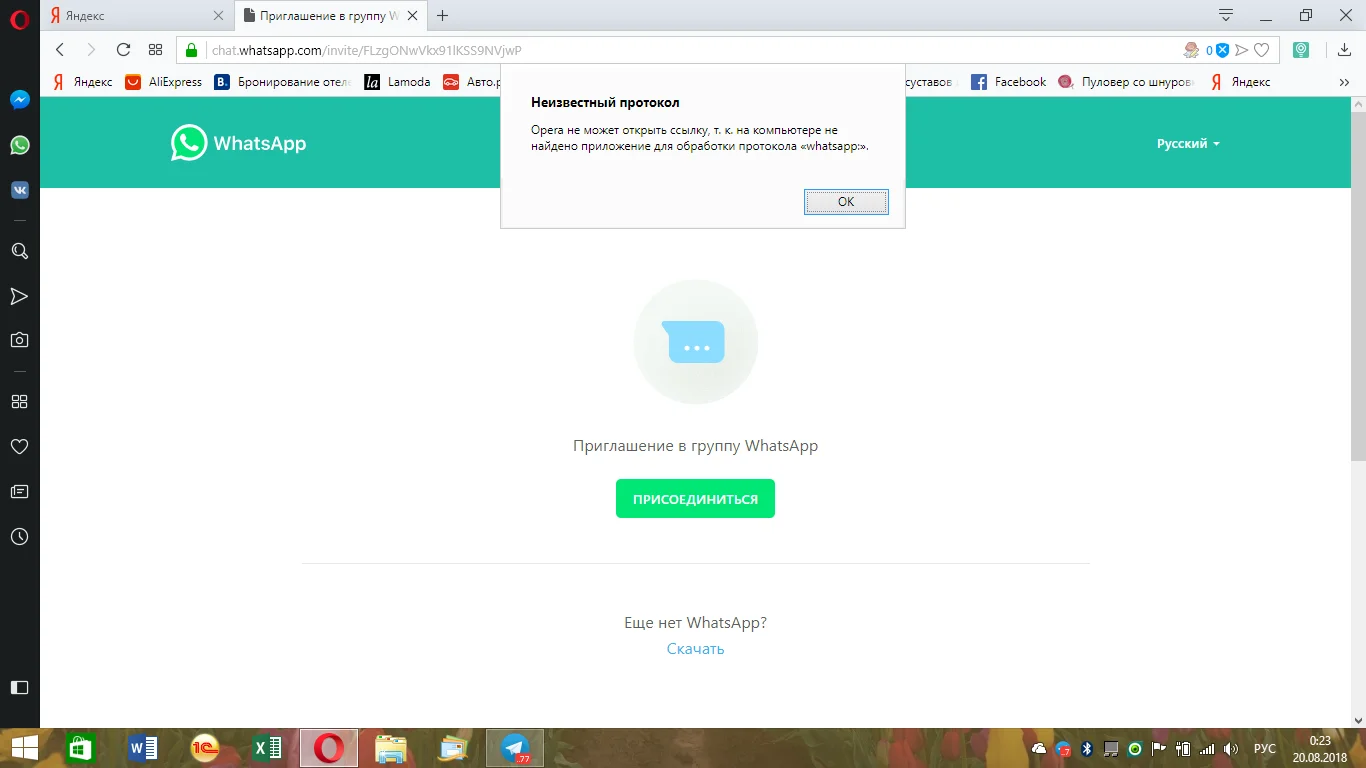Open the ad blocker shield icon
The image size is (1366, 768).
click(1222, 50)
